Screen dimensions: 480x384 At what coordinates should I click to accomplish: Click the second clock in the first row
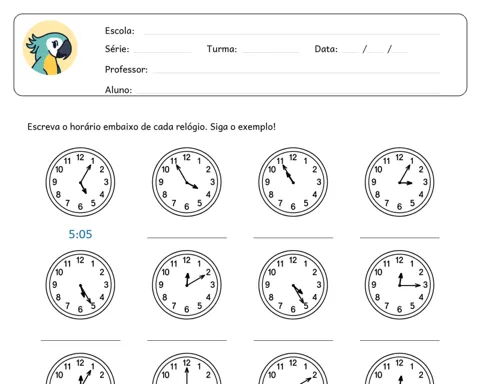(x=187, y=182)
